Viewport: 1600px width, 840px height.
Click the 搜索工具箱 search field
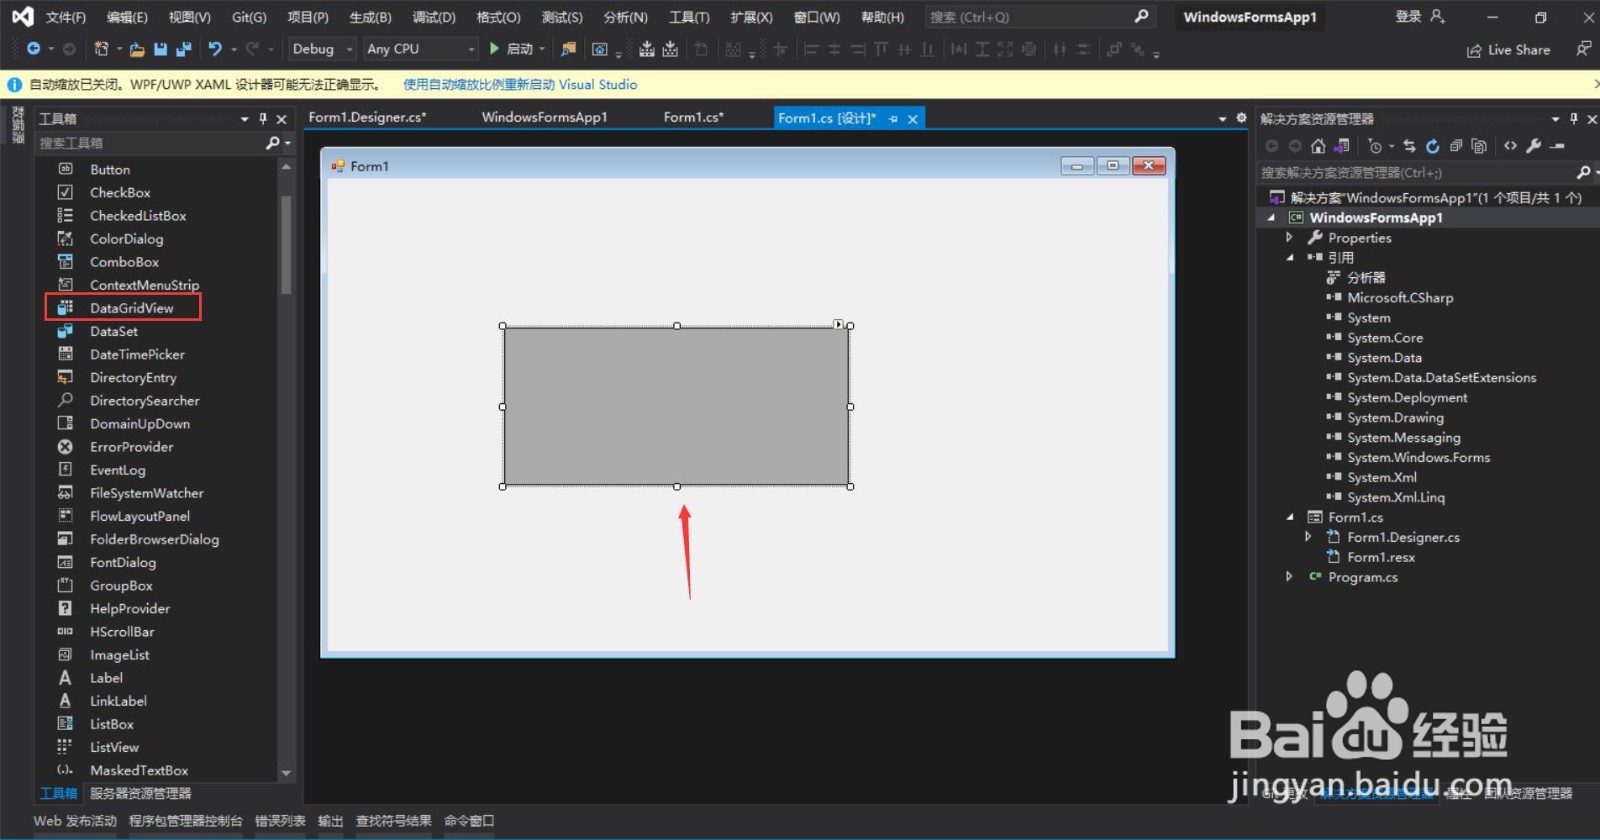tap(150, 143)
